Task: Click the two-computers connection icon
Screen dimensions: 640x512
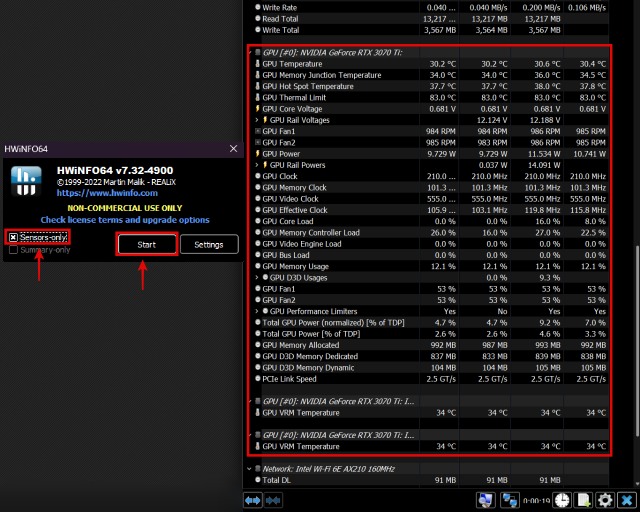Action: 510,499
